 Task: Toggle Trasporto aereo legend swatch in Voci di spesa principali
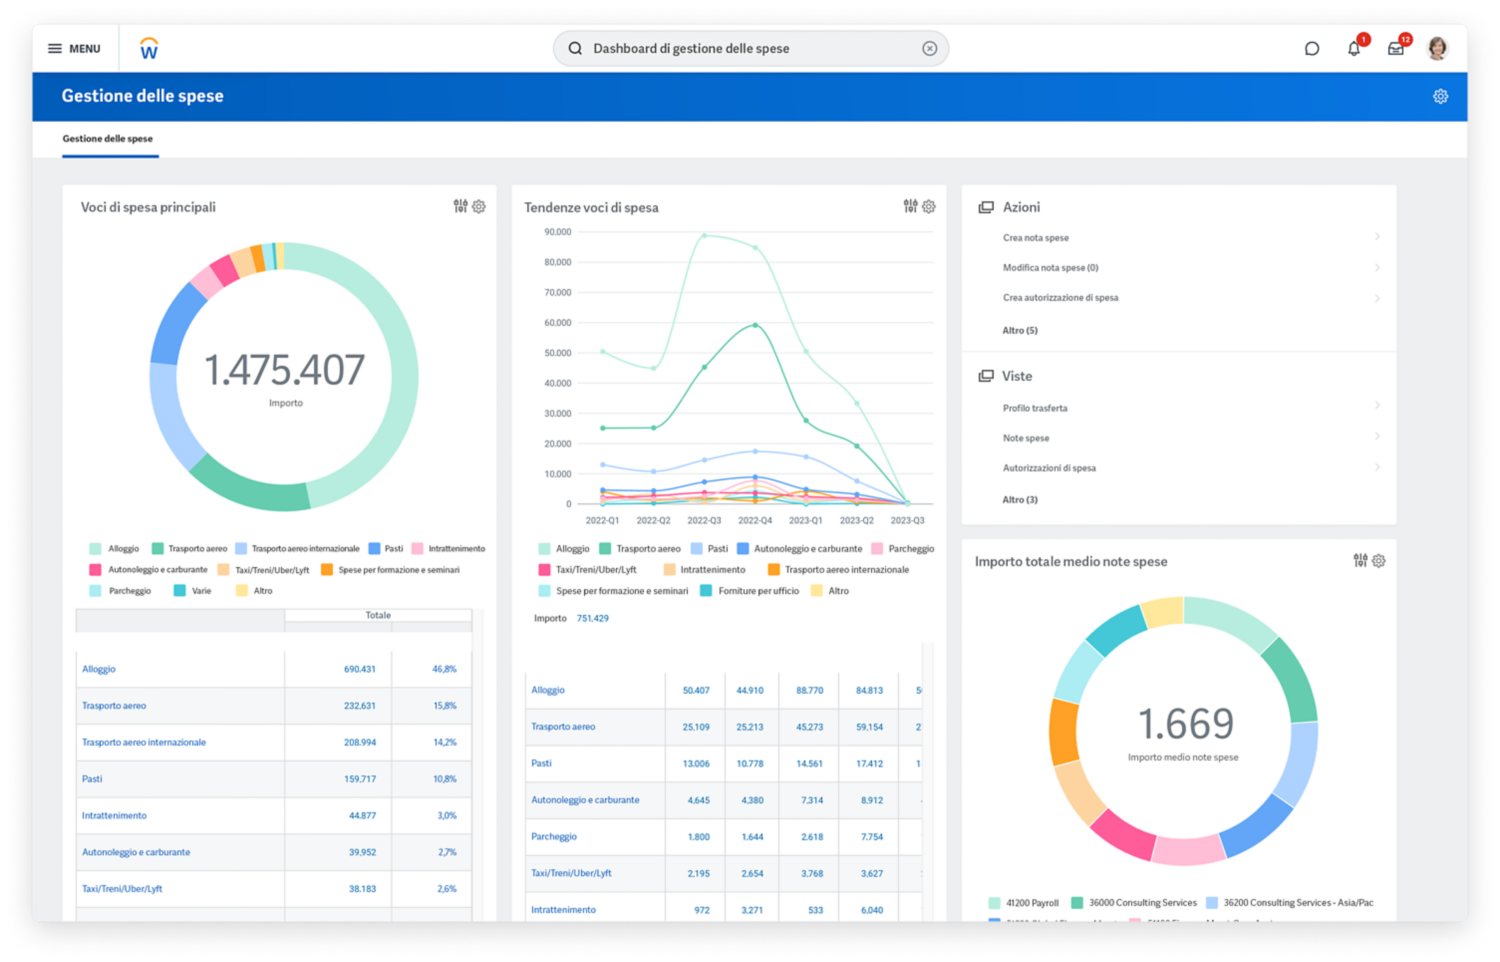click(157, 549)
